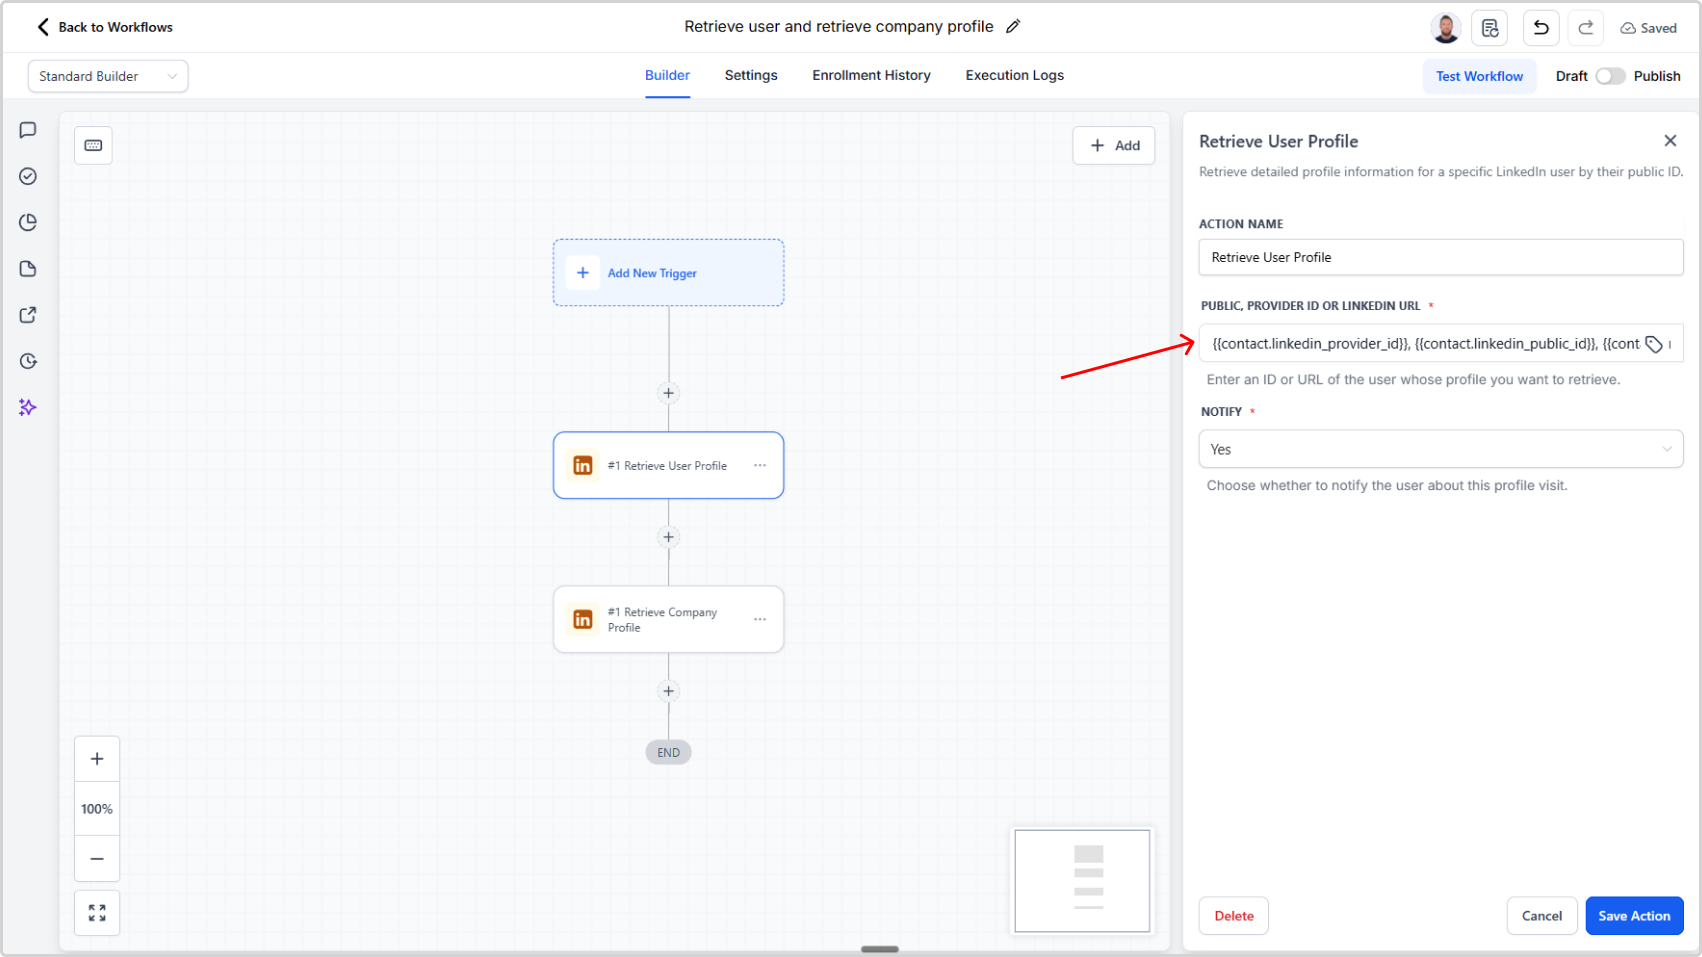
Task: Select the tasks check-circle sidebar icon
Action: click(x=27, y=176)
